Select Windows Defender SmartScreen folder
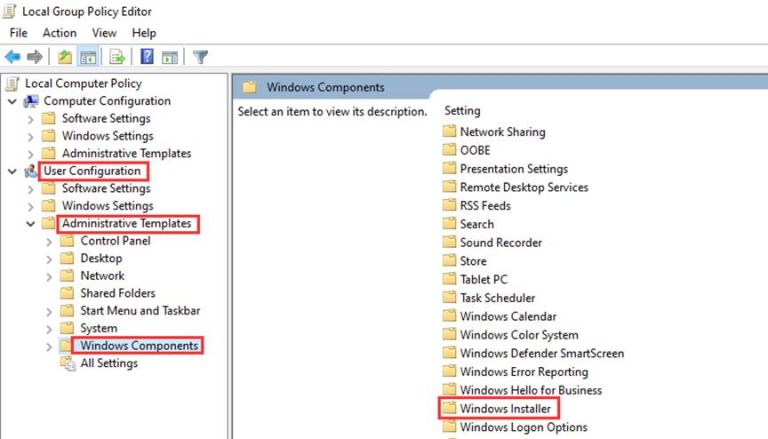This screenshot has width=768, height=439. point(541,353)
